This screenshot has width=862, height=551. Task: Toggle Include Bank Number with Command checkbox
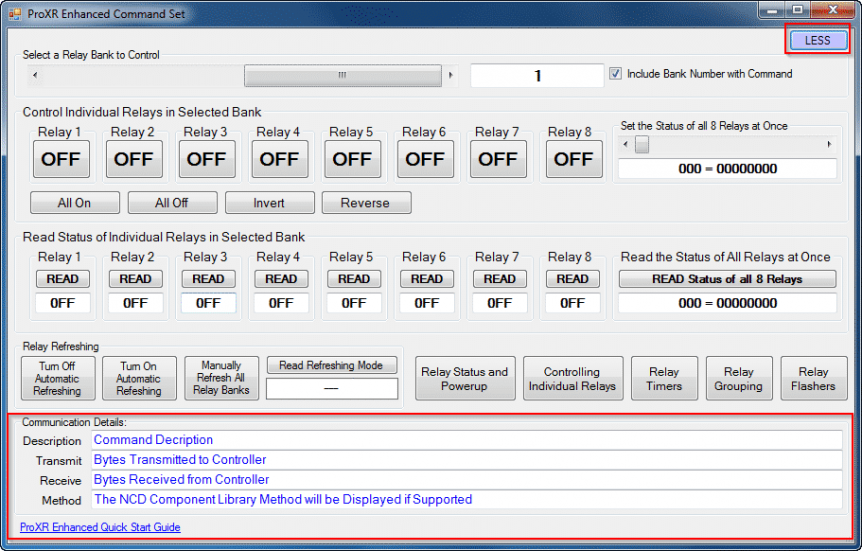coord(616,74)
